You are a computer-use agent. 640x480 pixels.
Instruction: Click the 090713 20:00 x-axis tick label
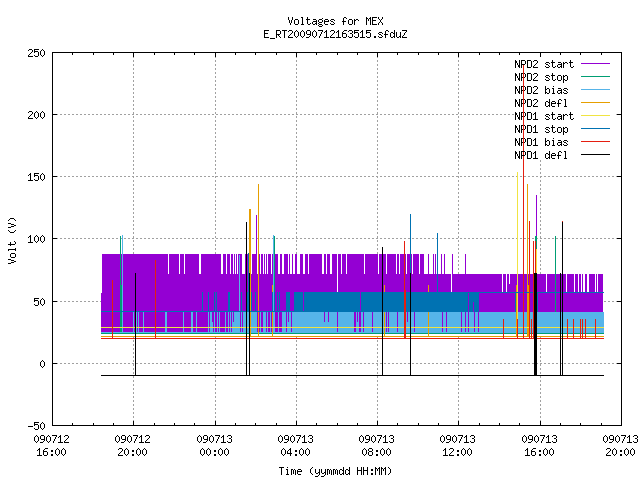[620, 445]
